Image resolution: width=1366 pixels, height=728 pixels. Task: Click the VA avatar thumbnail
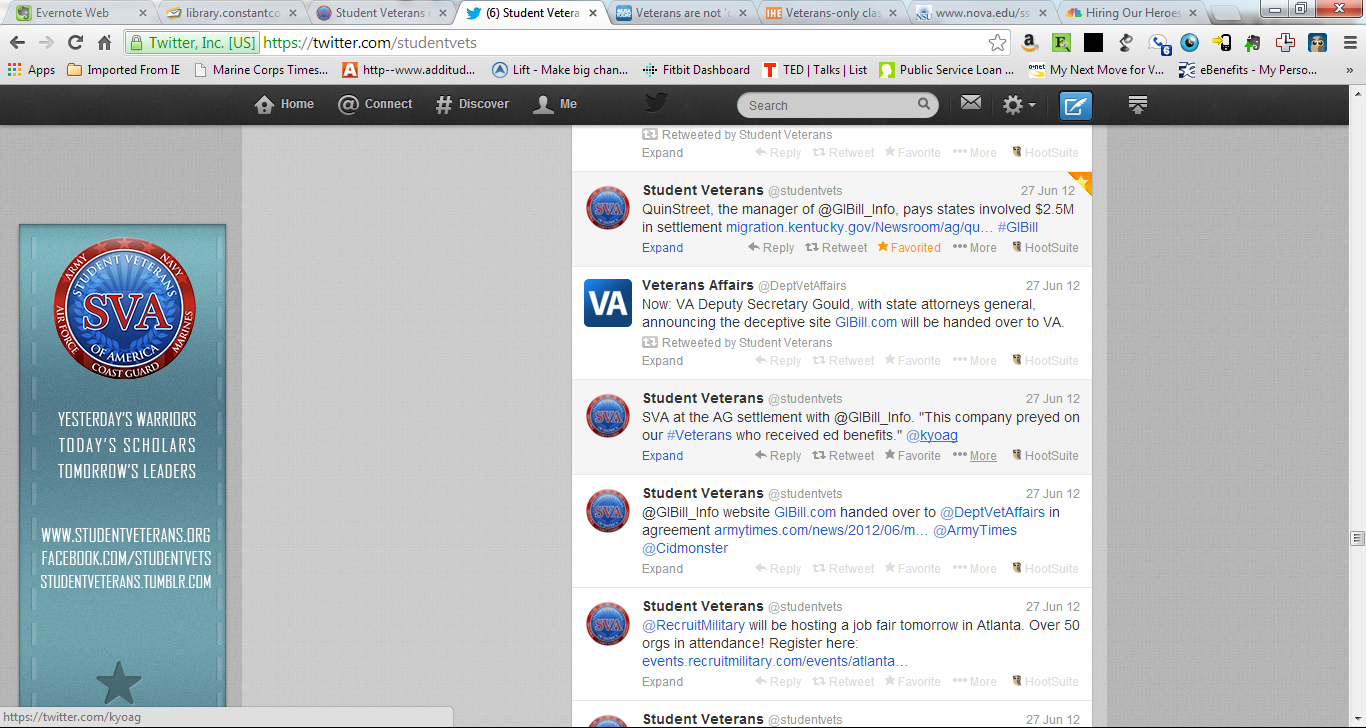[608, 303]
